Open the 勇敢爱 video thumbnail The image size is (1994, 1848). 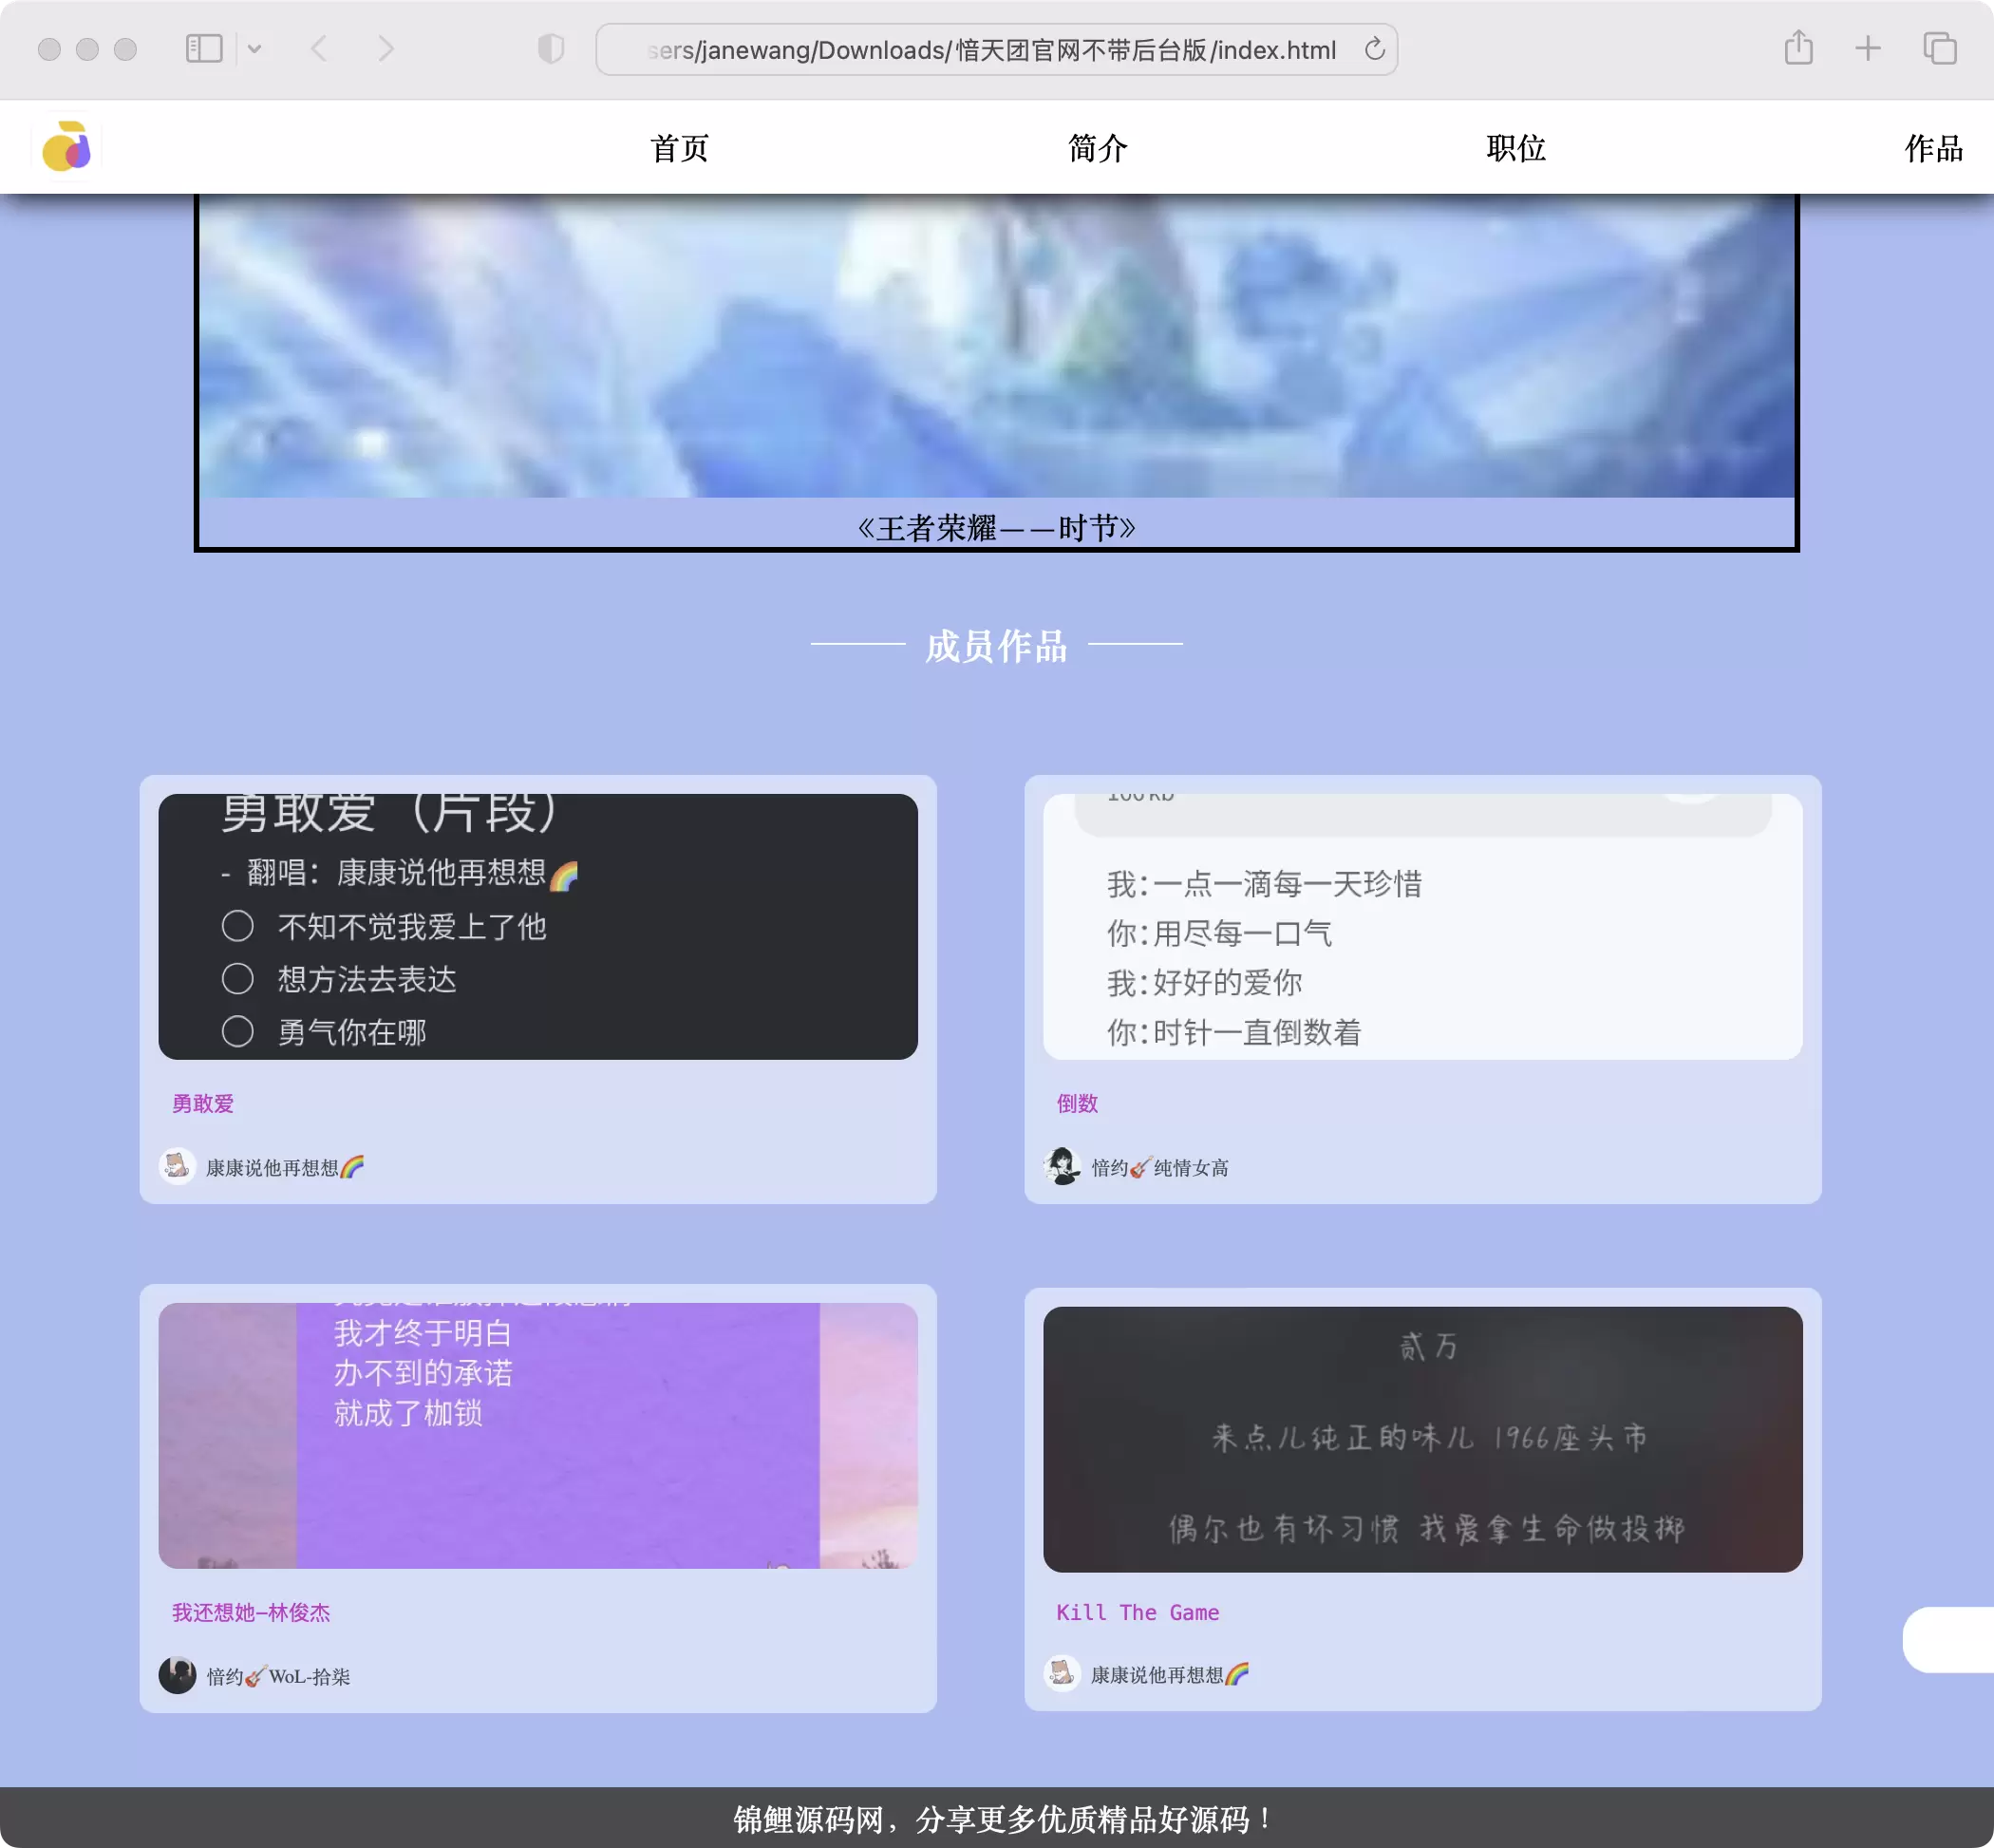click(538, 926)
